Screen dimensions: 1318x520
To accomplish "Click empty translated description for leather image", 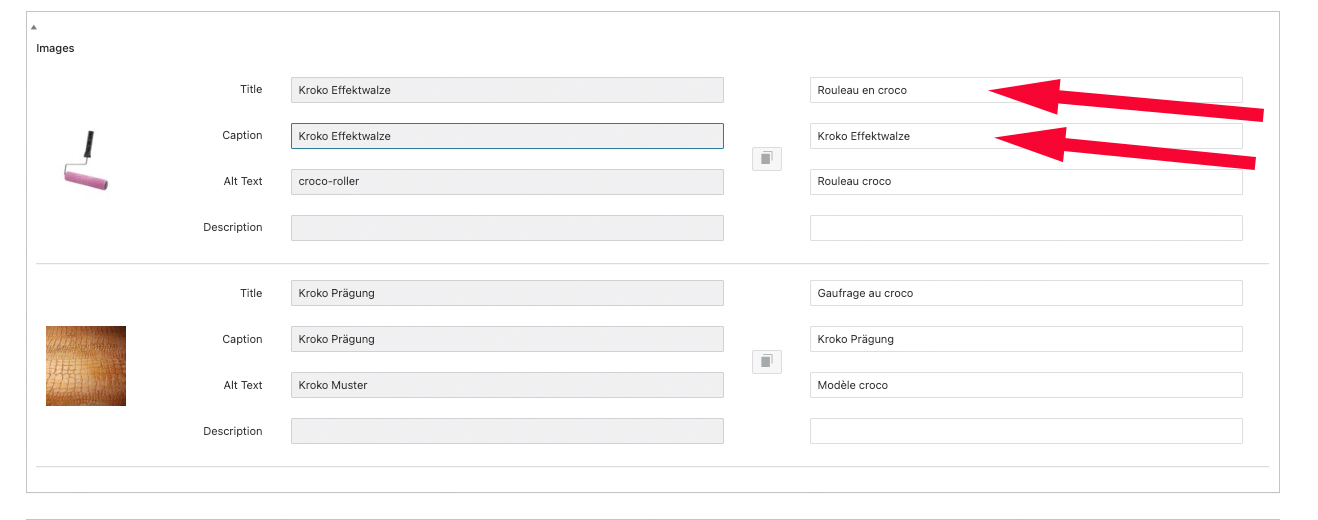I will pos(1025,431).
